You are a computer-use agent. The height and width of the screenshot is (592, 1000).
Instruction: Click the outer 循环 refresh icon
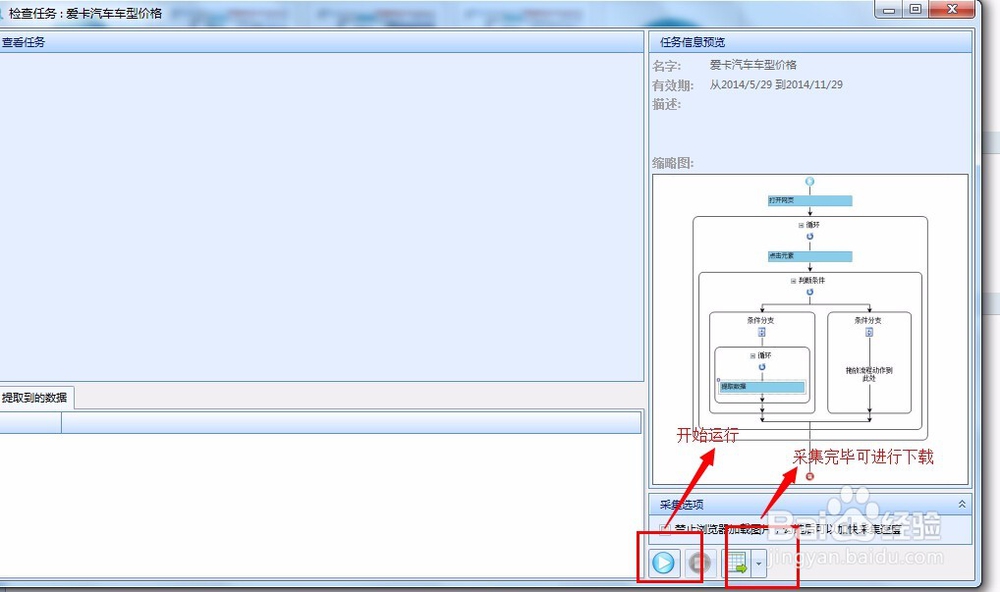810,236
